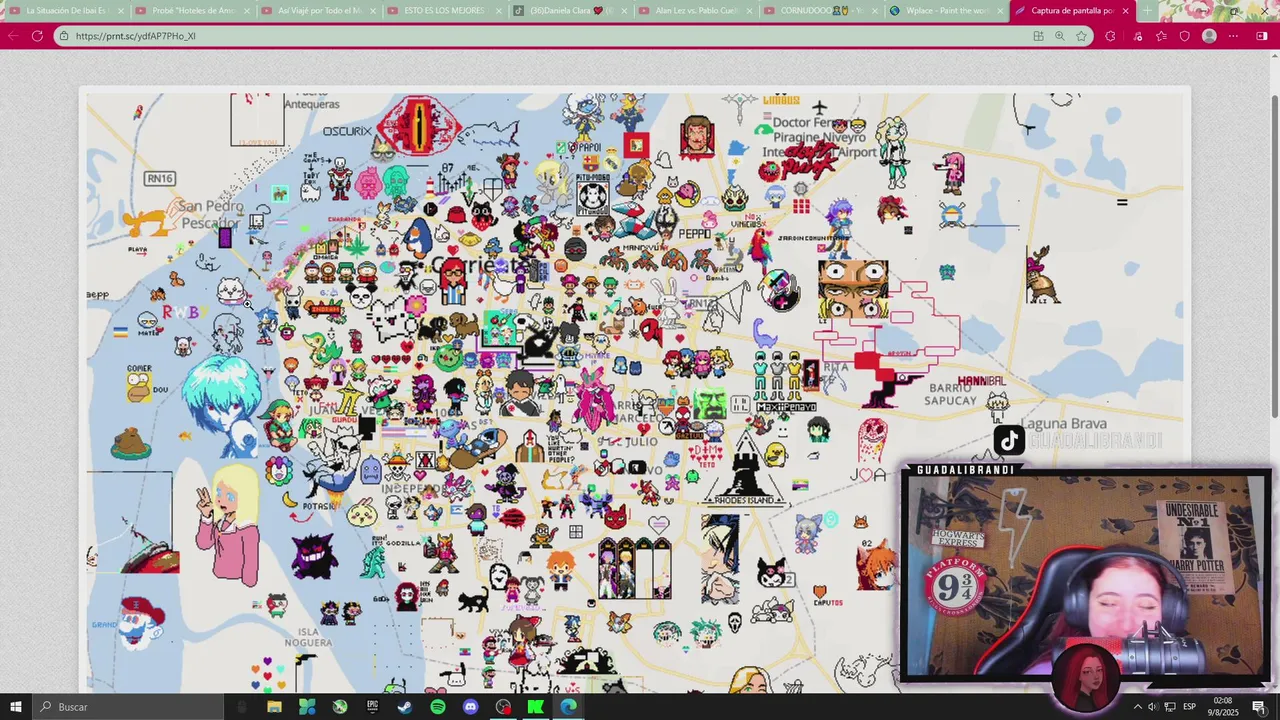Open the split screen icon in address bar
The width and height of the screenshot is (1280, 720).
click(1038, 36)
